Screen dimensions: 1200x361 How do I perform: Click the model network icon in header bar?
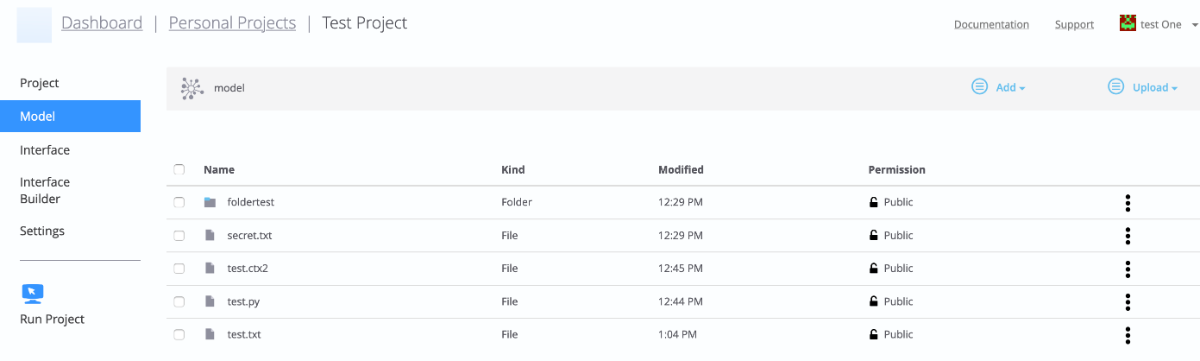tap(191, 88)
